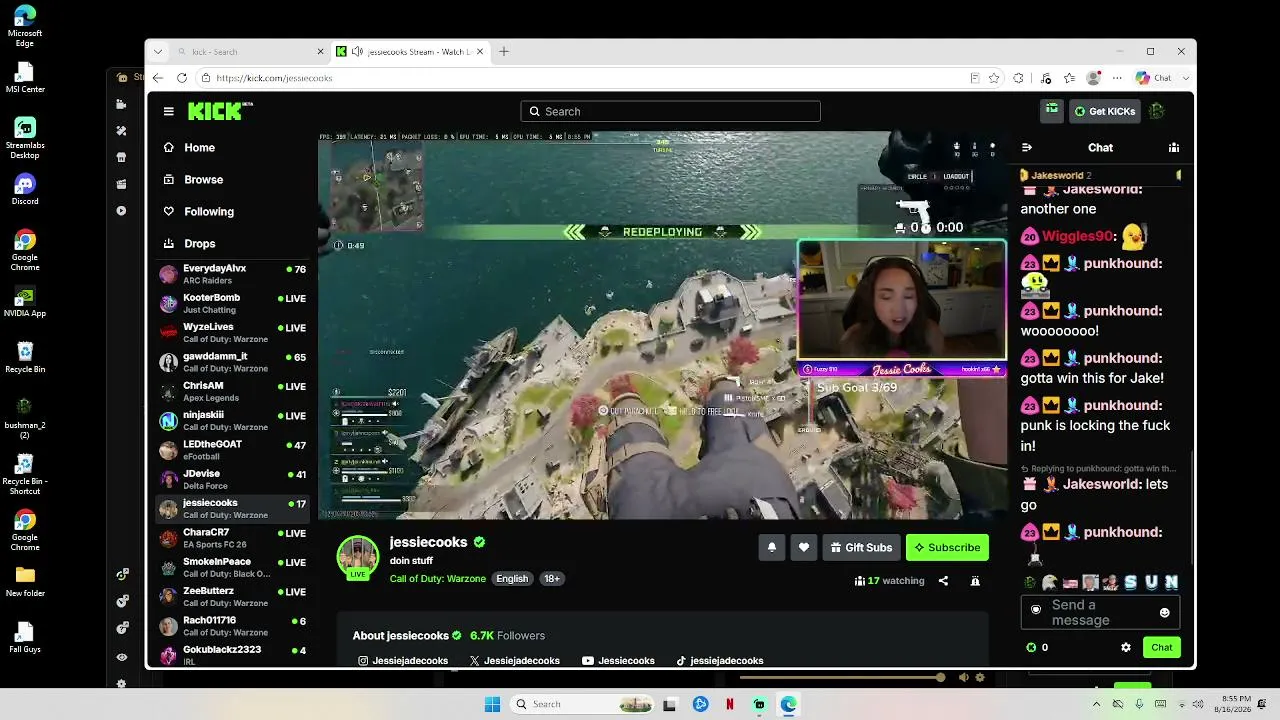Image resolution: width=1280 pixels, height=720 pixels.
Task: Go back in browser history
Action: 157,78
